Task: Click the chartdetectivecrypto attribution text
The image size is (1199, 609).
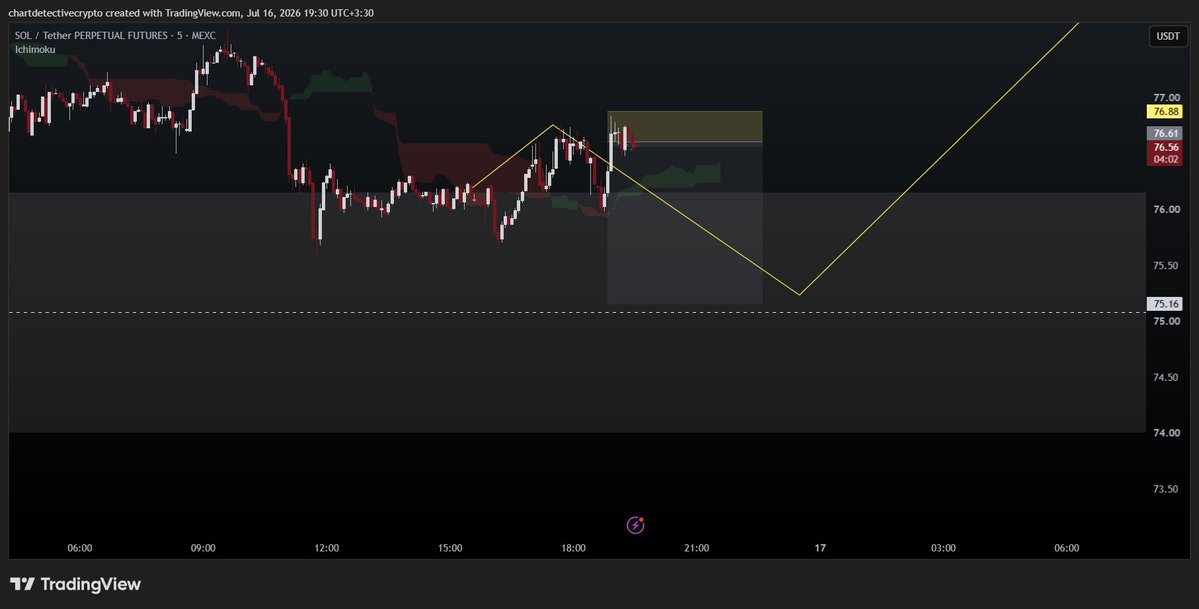Action: tap(190, 13)
